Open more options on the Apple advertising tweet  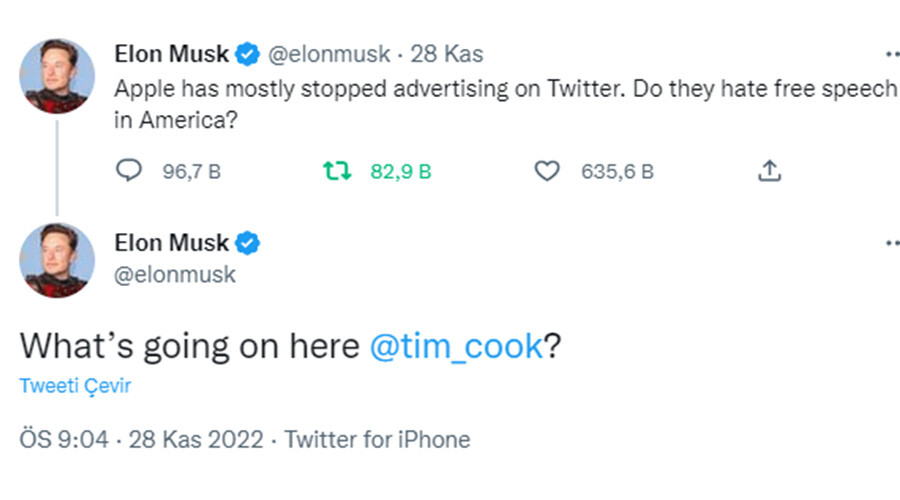pos(893,54)
